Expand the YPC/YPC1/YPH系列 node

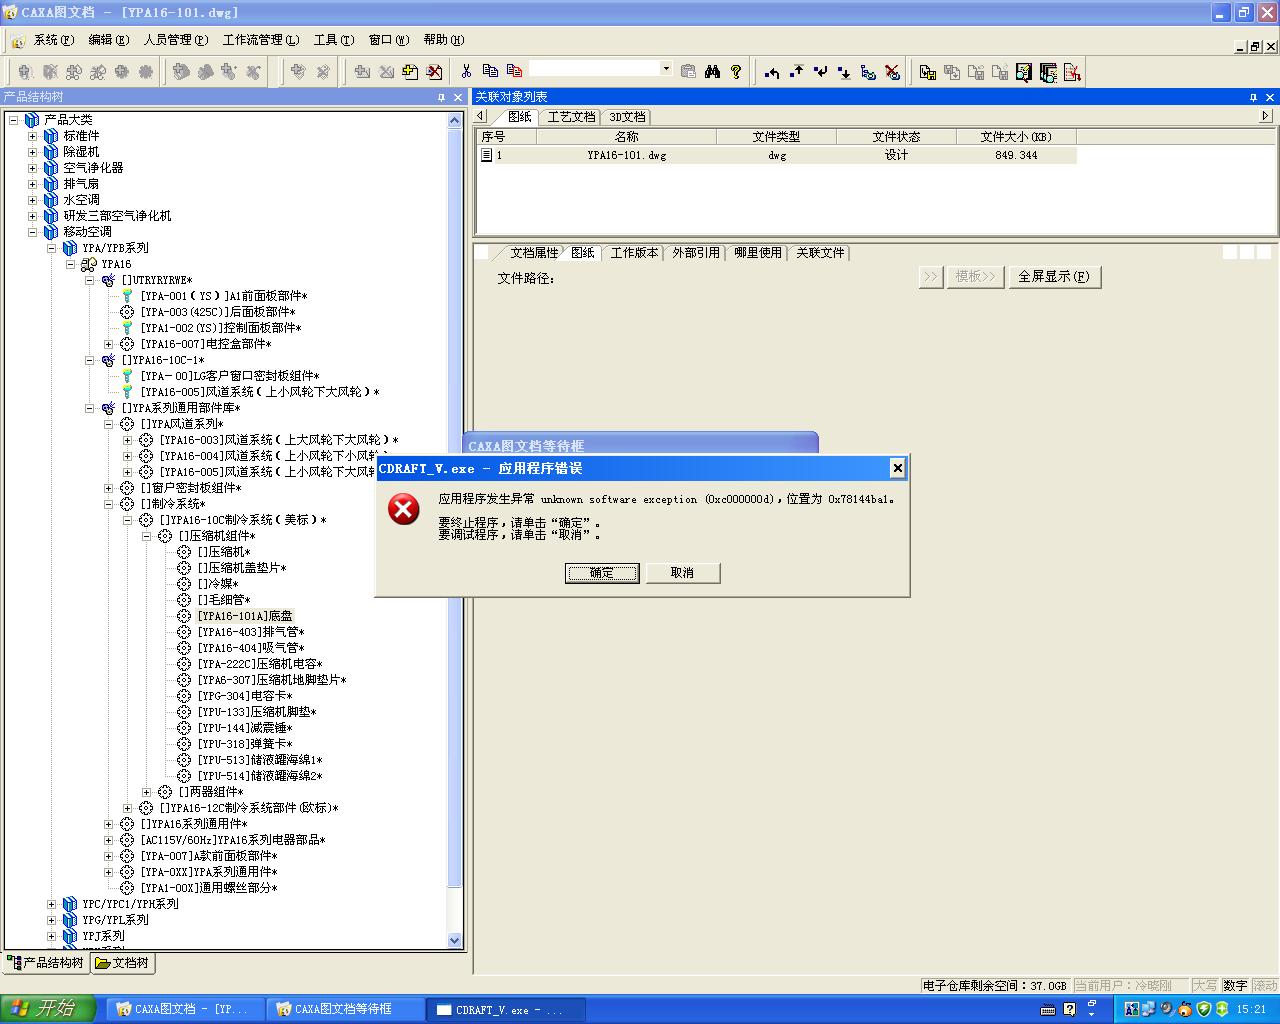[x=52, y=904]
